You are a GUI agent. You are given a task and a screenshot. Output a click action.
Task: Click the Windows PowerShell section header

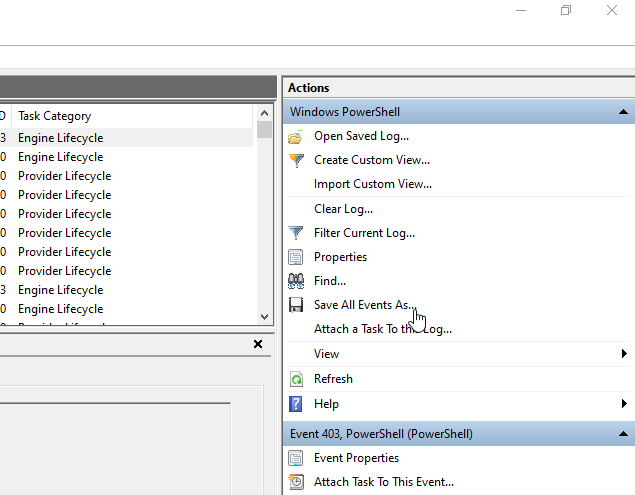click(x=459, y=112)
